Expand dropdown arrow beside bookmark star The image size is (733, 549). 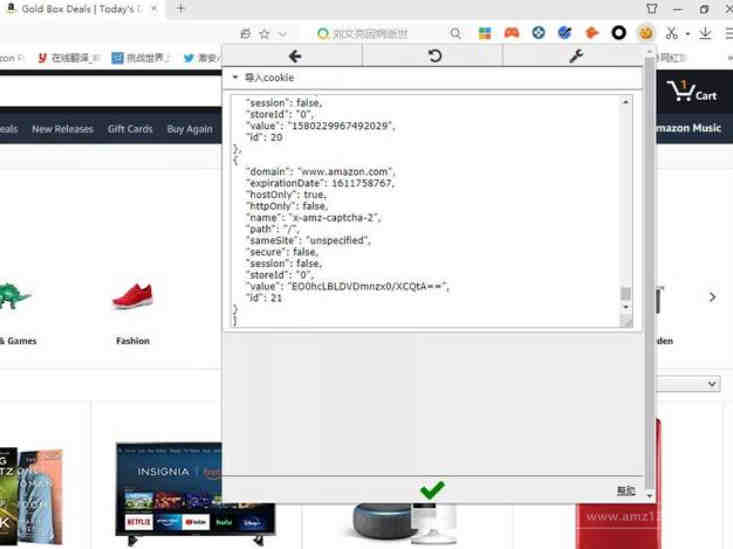[x=282, y=34]
